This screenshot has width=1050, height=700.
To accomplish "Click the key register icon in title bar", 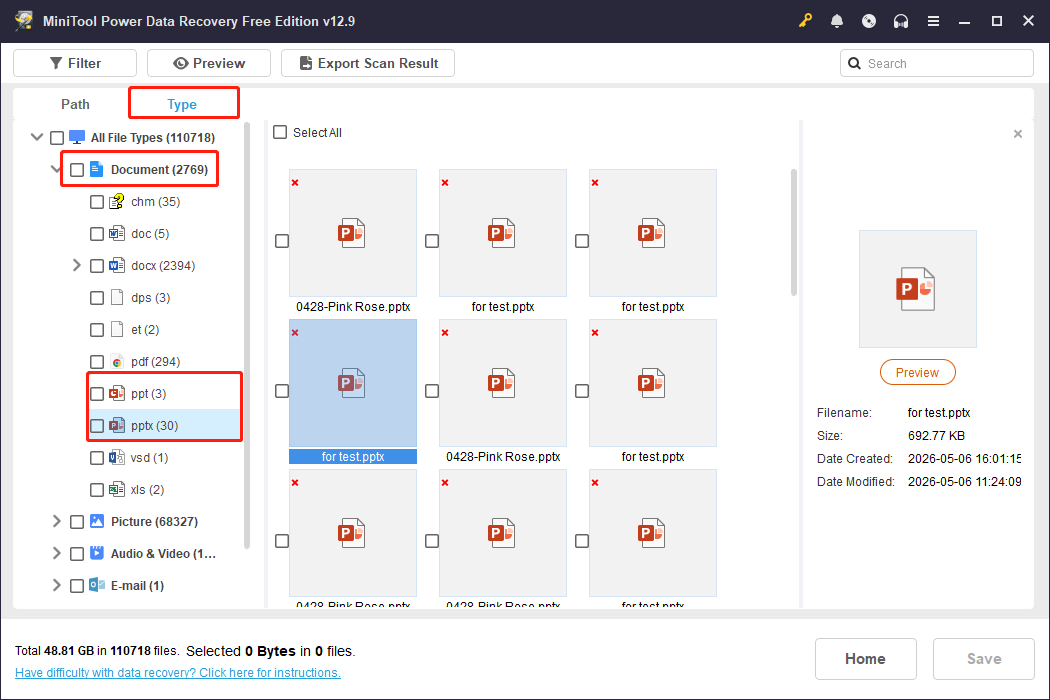I will (805, 21).
